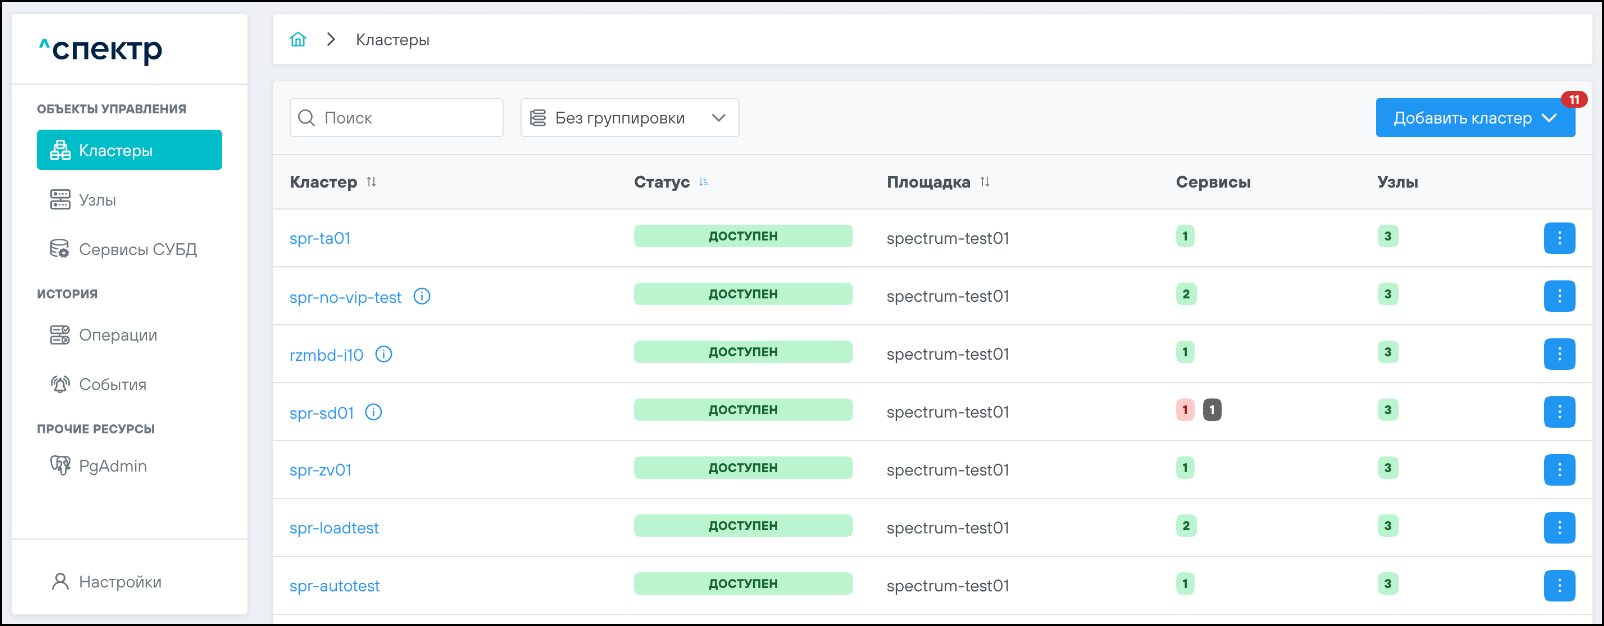Image resolution: width=1604 pixels, height=626 pixels.
Task: Click info icon beside spr-sd01
Action: (374, 412)
